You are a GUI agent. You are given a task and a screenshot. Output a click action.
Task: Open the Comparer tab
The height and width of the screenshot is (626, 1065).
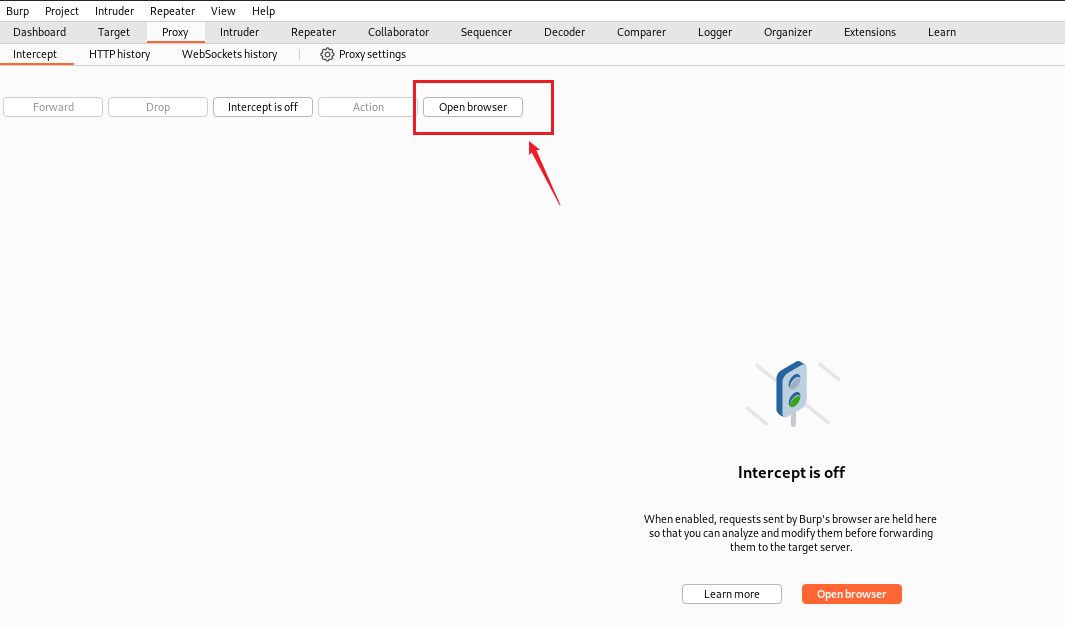(641, 32)
